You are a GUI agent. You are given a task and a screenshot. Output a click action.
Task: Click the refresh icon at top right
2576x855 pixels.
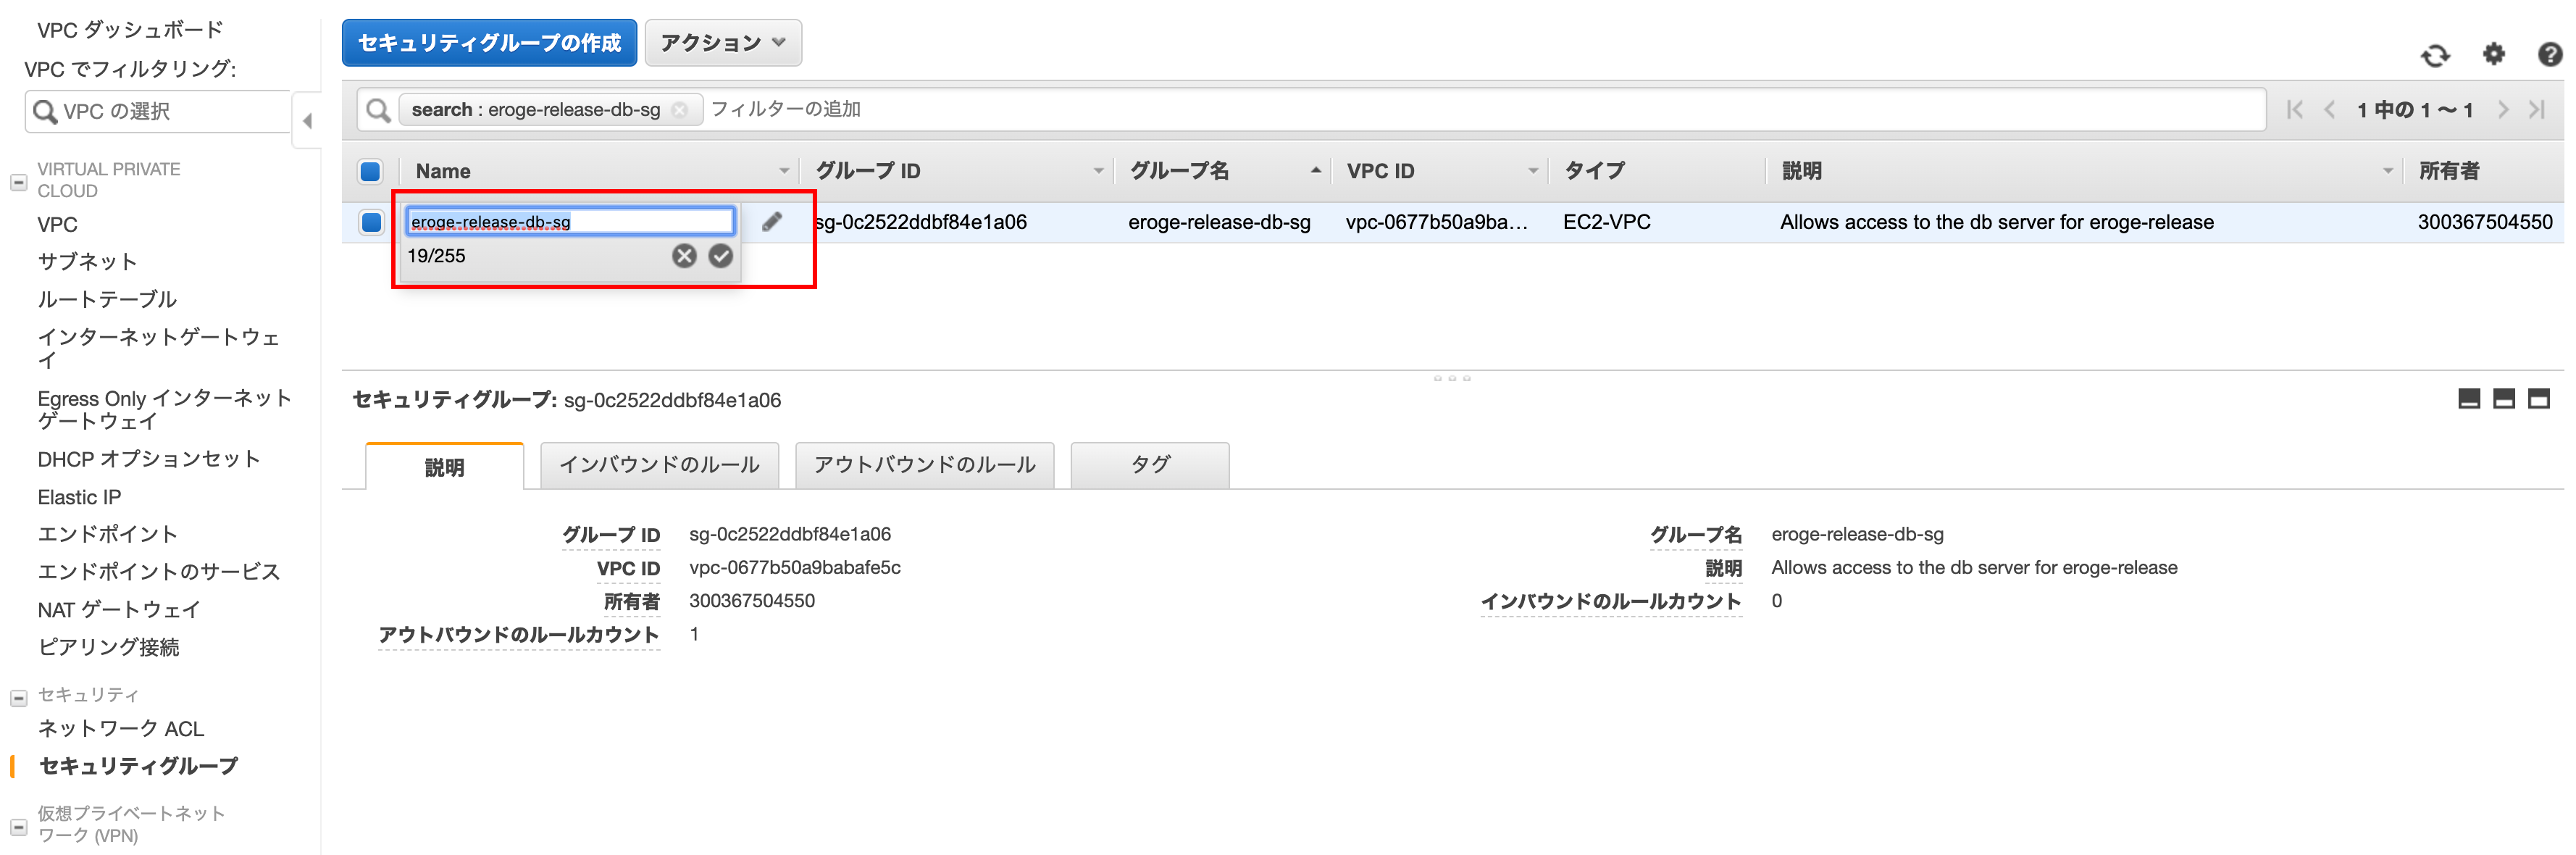(x=2435, y=55)
